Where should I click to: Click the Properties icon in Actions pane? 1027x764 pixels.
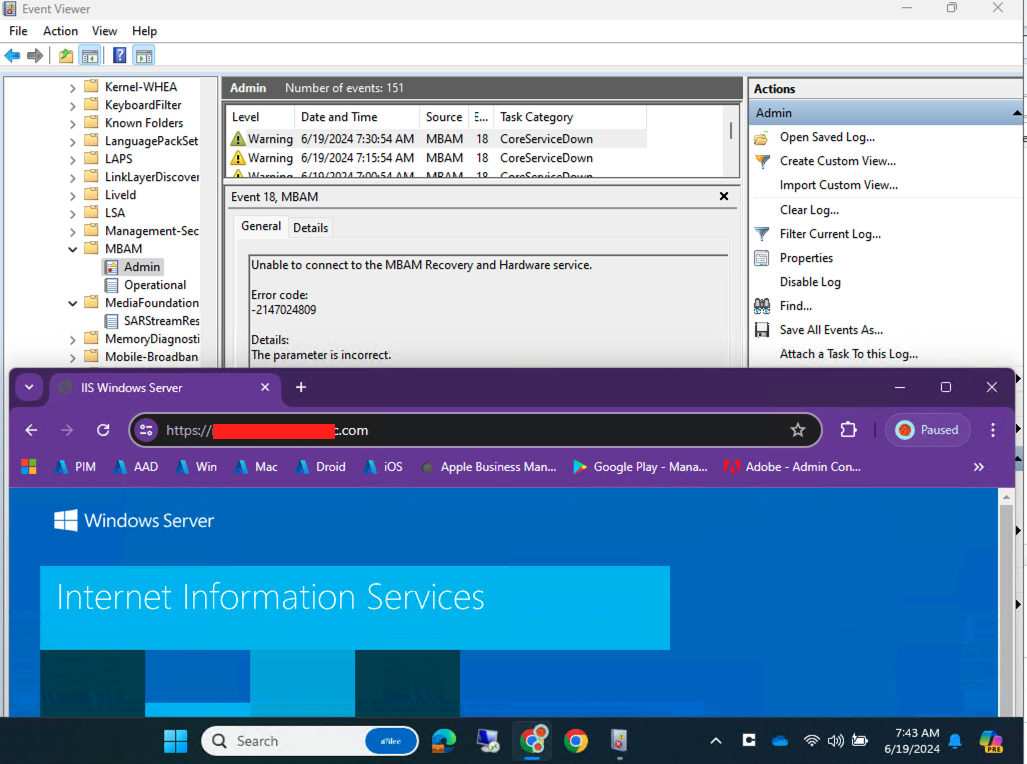pos(762,258)
